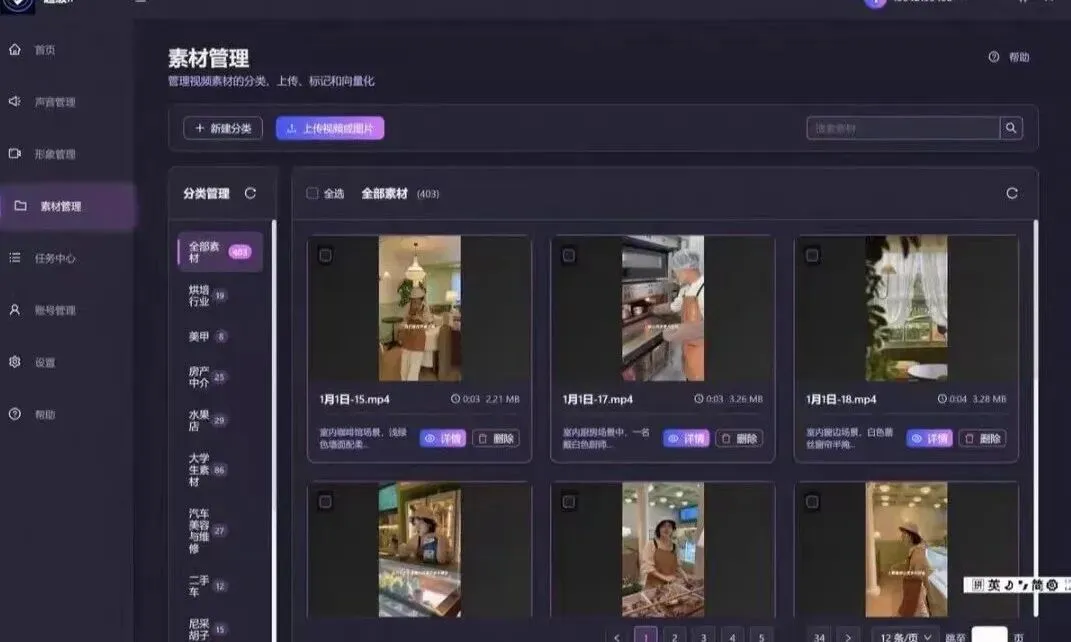Image resolution: width=1071 pixels, height=642 pixels.
Task: Select the 房产中介 category
Action: tap(208, 377)
